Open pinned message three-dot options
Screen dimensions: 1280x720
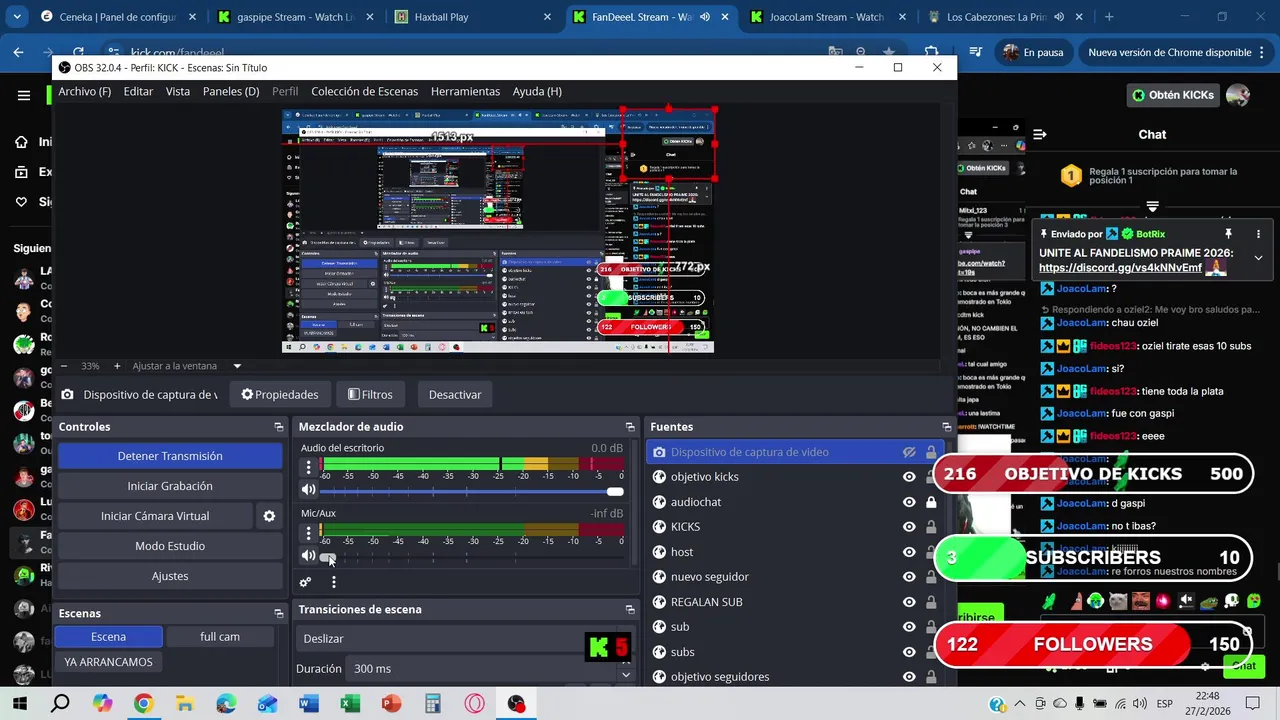(x=1258, y=234)
